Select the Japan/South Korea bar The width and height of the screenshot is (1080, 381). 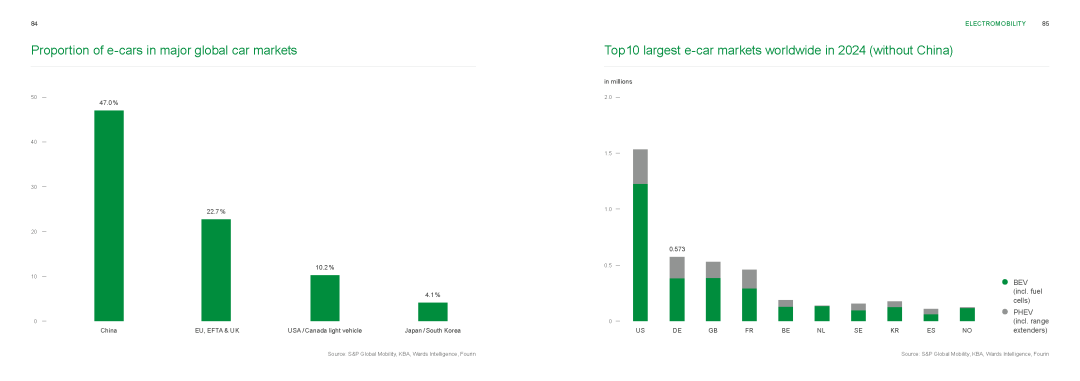433,312
